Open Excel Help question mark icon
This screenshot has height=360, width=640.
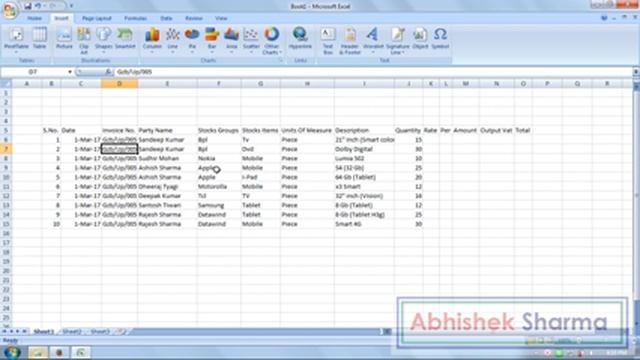point(604,18)
